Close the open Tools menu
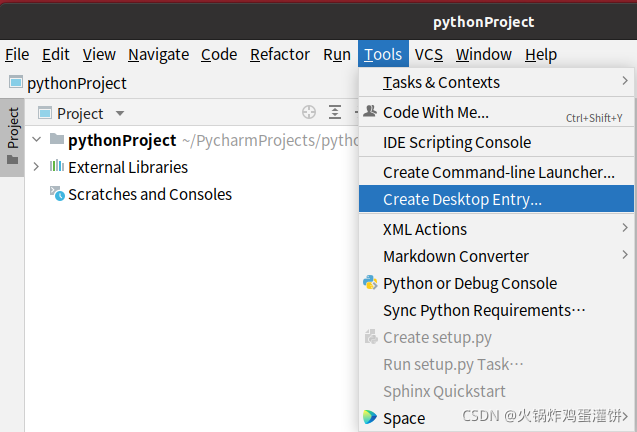Image resolution: width=637 pixels, height=432 pixels. coord(383,54)
